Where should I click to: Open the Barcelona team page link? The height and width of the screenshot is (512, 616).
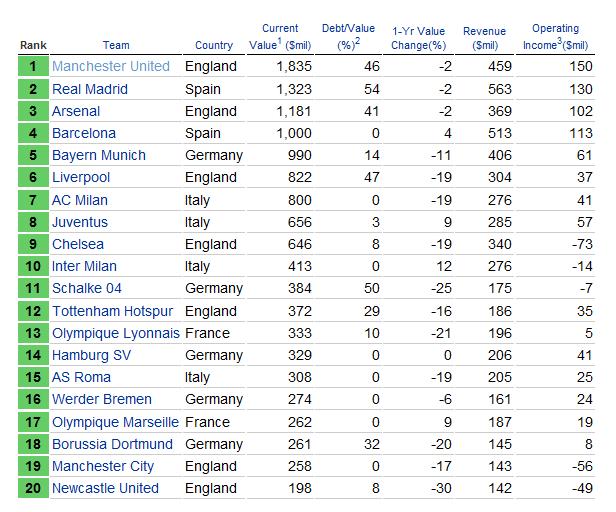coord(84,133)
